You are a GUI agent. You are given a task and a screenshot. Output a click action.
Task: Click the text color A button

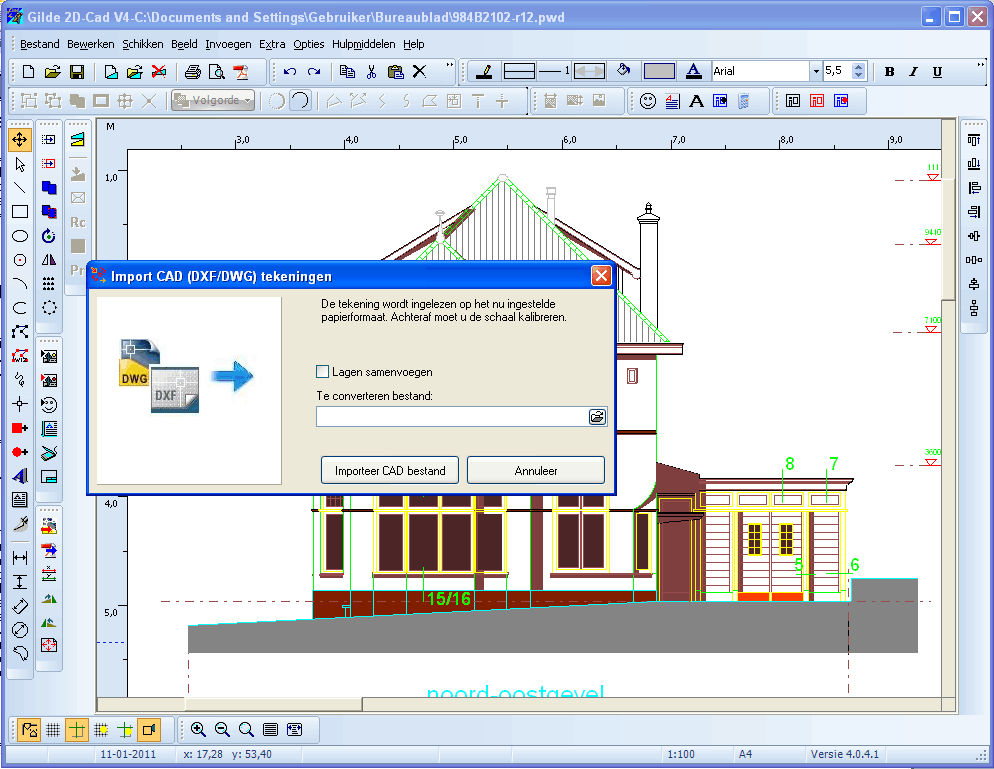coord(694,72)
